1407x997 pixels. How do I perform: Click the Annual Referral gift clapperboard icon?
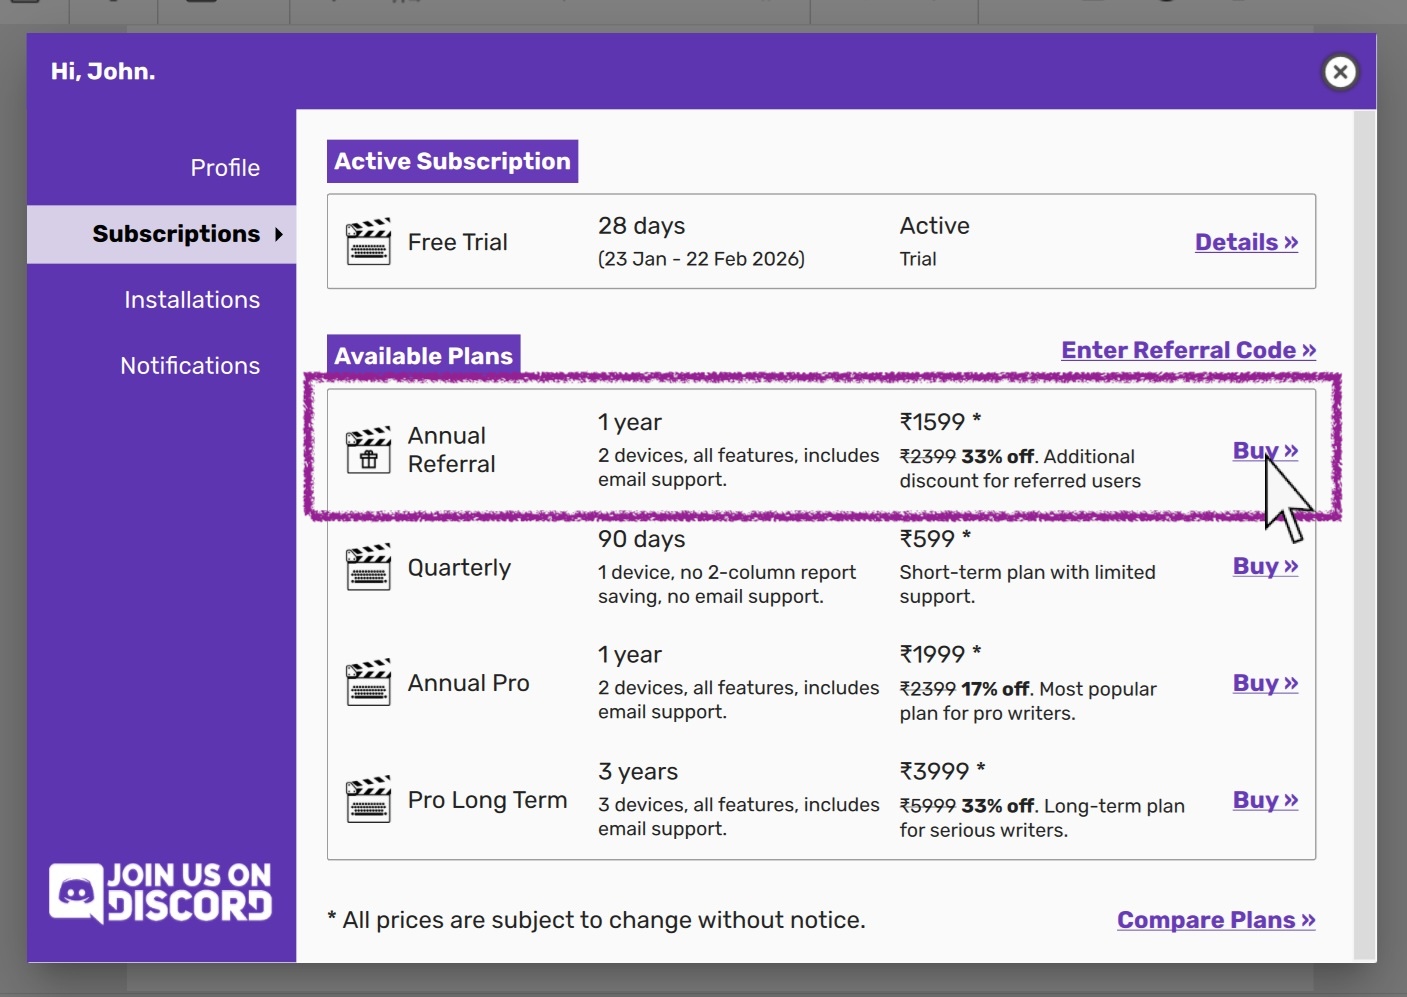click(368, 450)
